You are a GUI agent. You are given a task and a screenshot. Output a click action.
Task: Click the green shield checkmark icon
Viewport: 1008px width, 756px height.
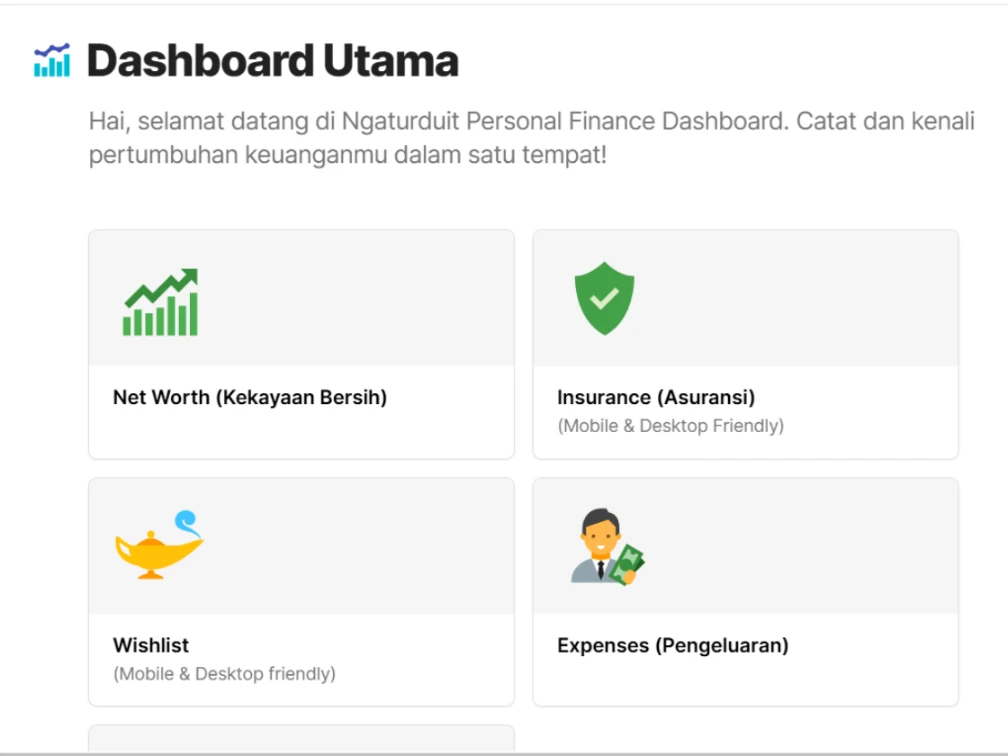(x=604, y=299)
